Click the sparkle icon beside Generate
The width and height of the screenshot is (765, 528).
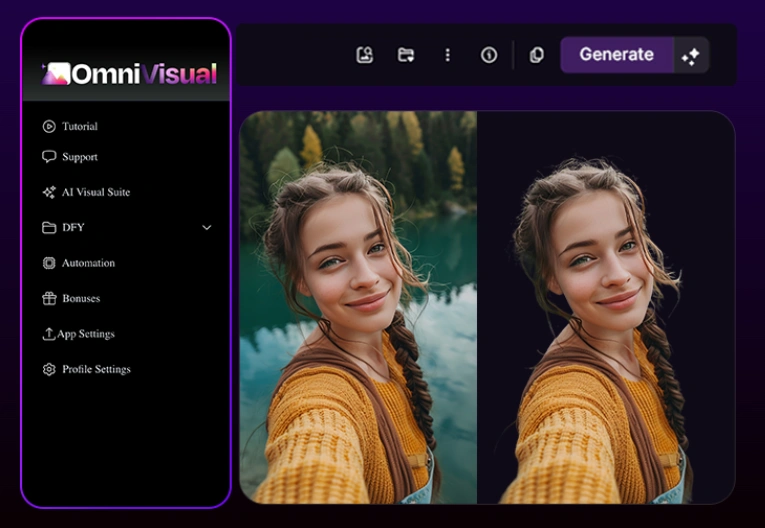pos(691,55)
